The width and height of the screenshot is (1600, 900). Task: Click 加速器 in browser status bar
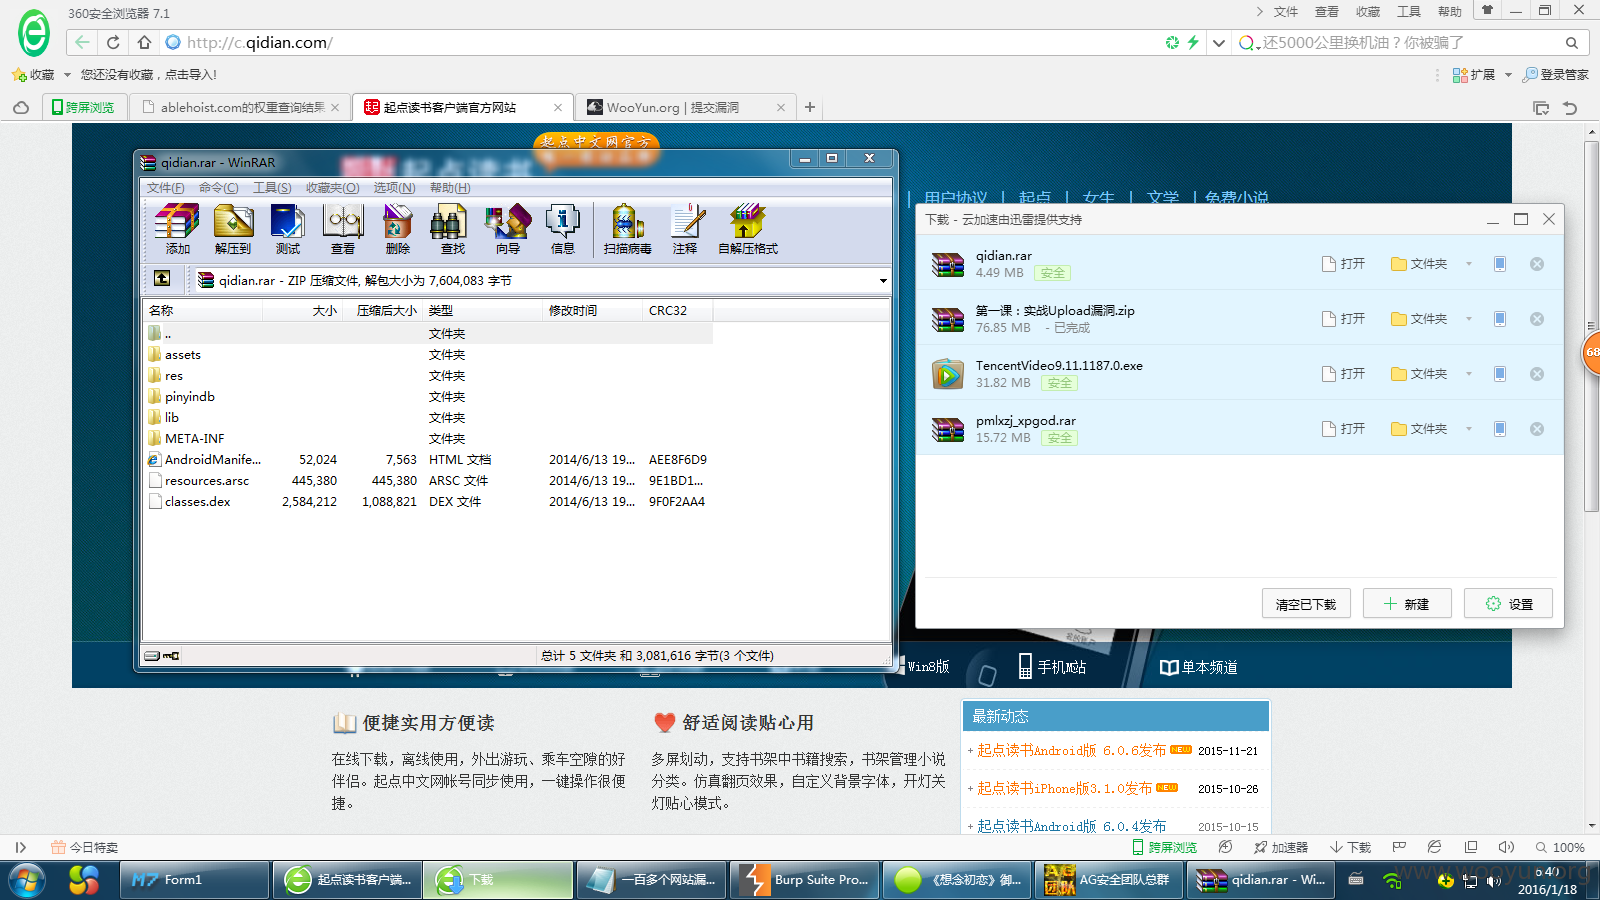(x=1281, y=847)
